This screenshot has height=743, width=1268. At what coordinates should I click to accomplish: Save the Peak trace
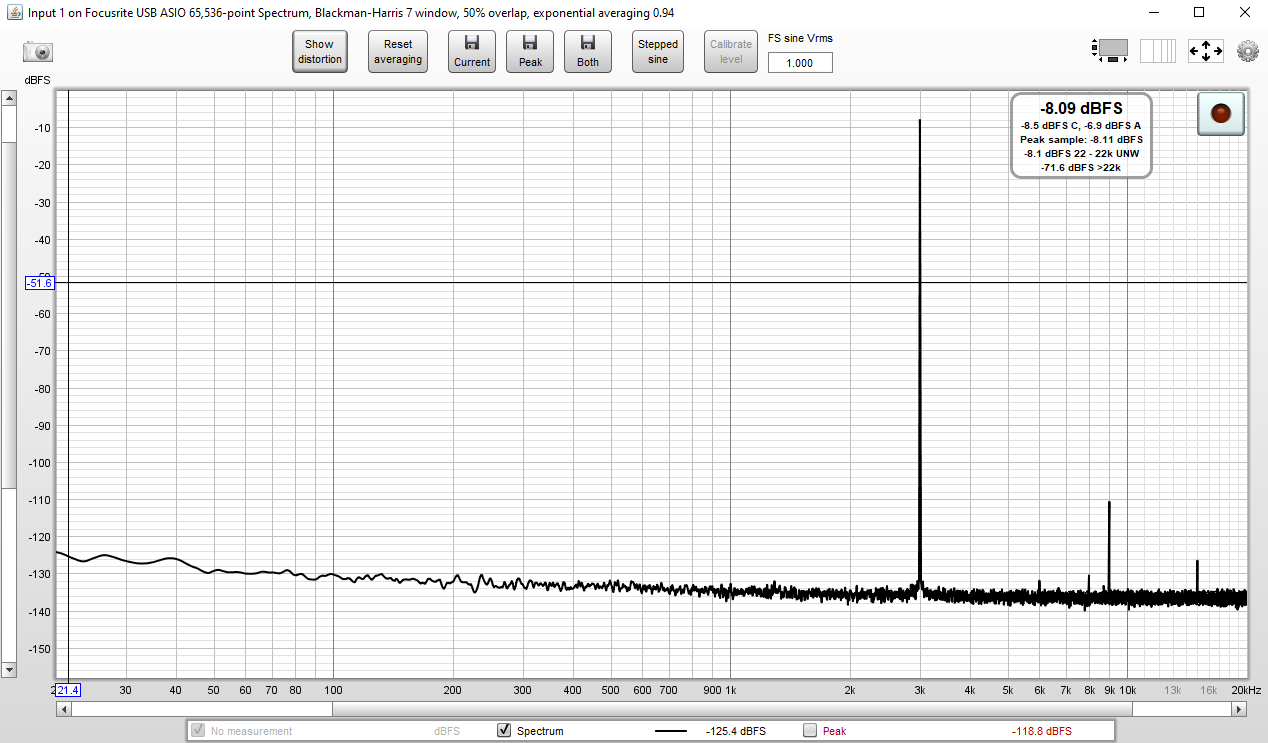click(530, 52)
